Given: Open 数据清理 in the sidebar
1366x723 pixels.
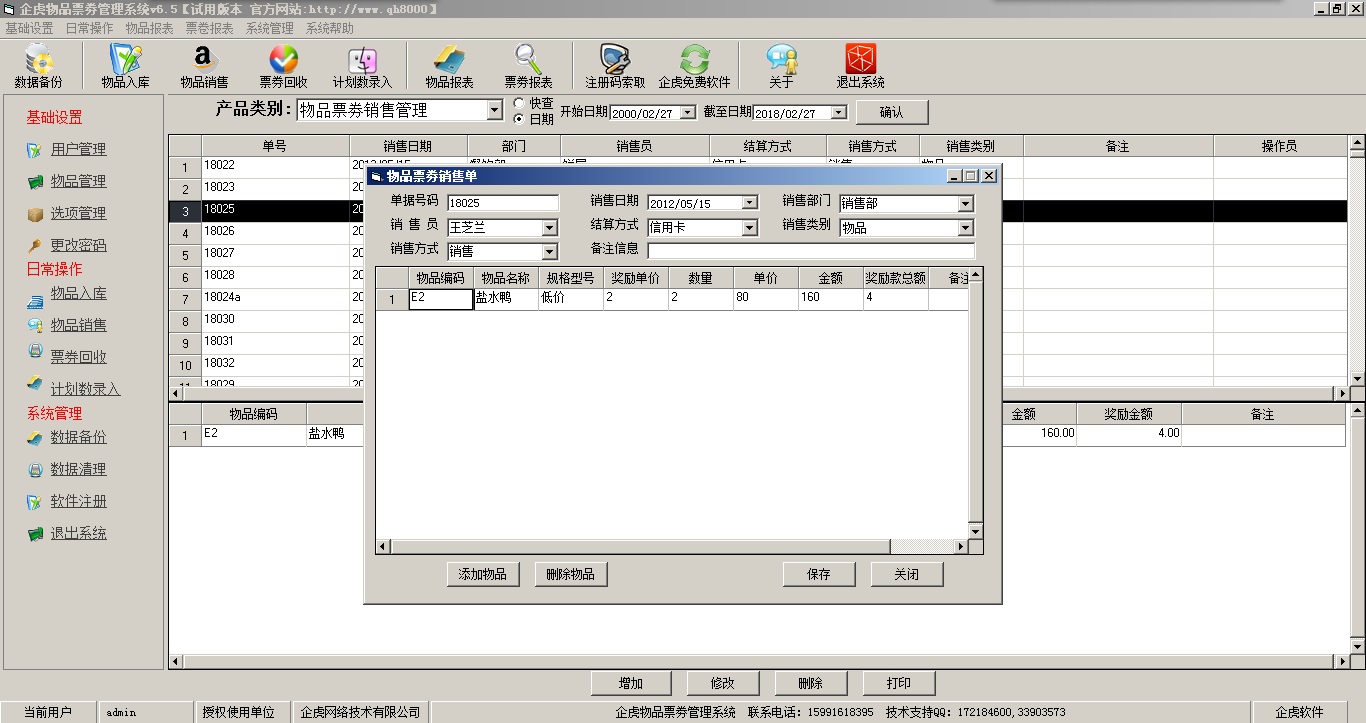Looking at the screenshot, I should click(x=78, y=469).
